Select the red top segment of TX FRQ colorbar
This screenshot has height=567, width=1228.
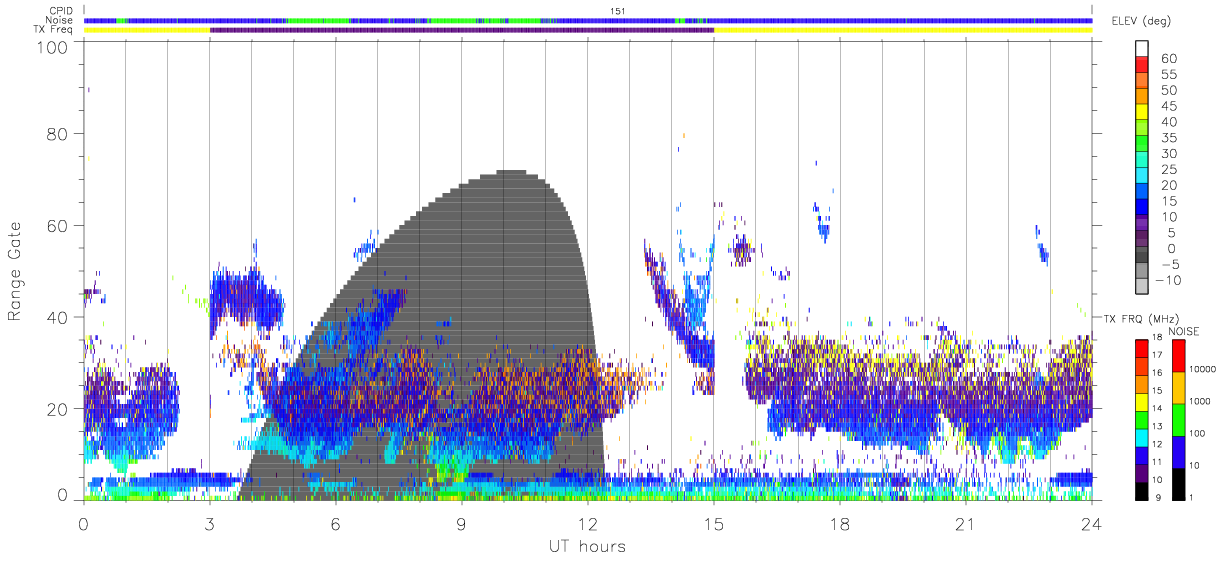[x=1142, y=349]
